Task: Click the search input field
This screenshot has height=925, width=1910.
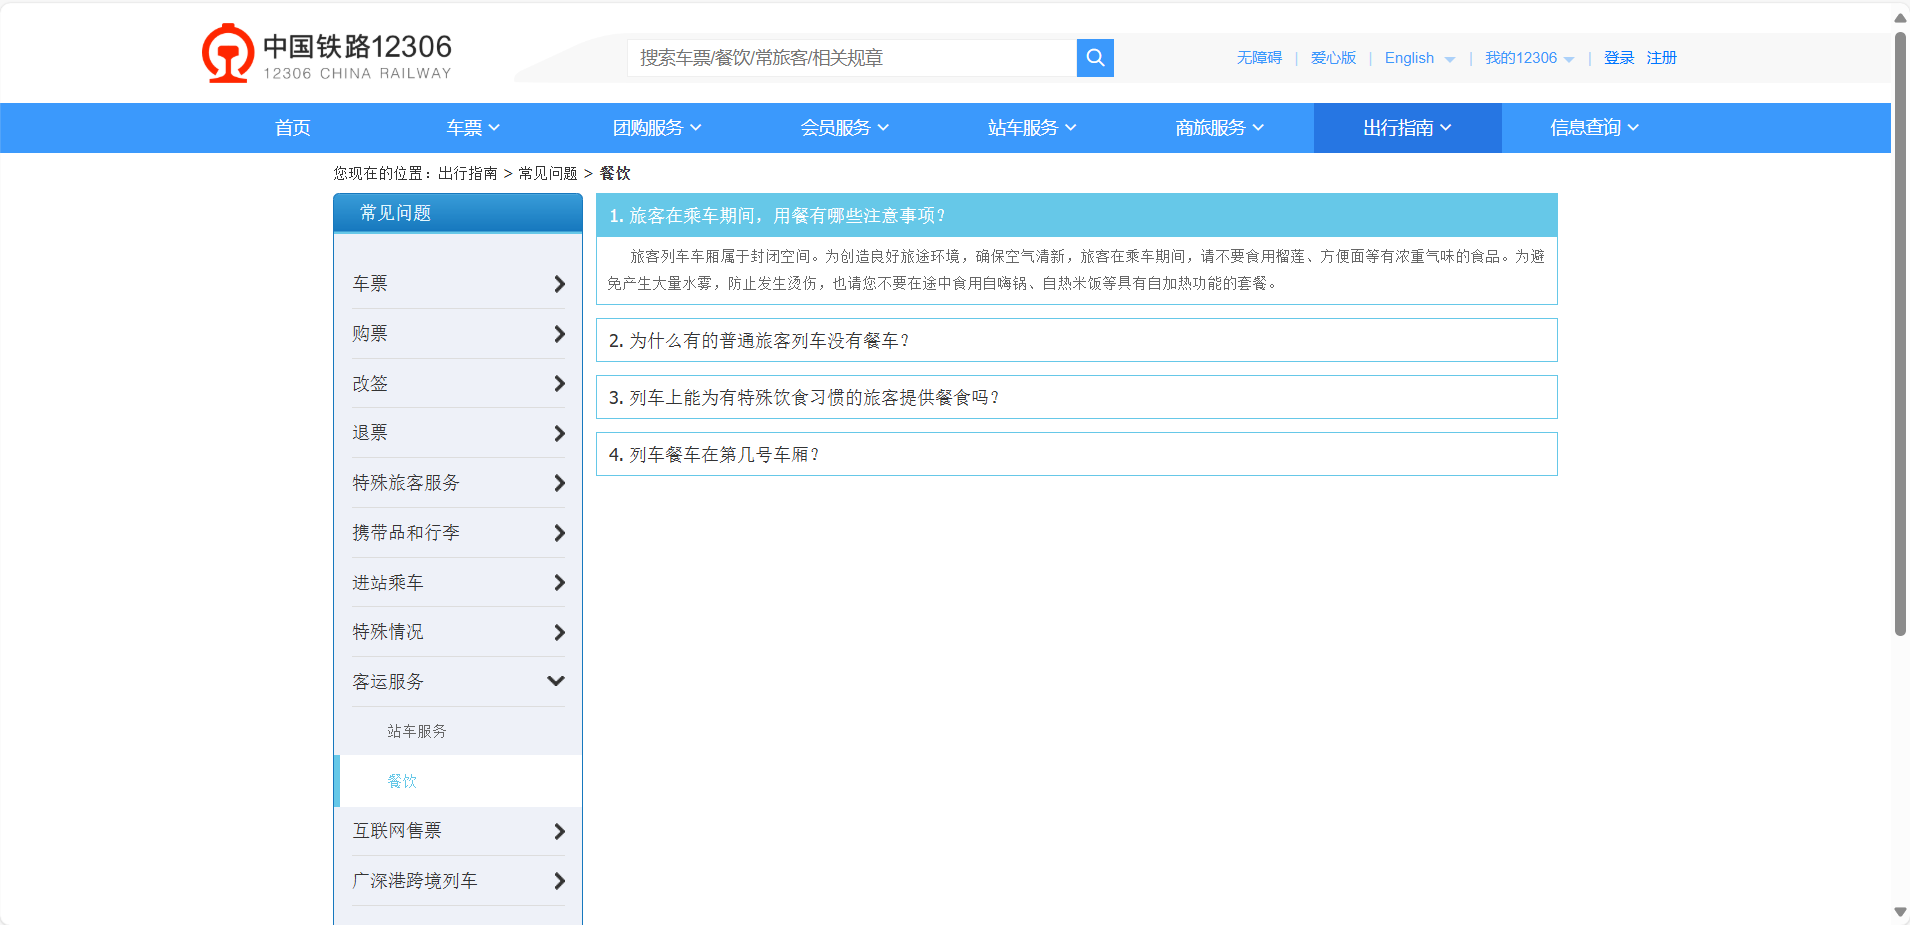Action: click(x=852, y=58)
